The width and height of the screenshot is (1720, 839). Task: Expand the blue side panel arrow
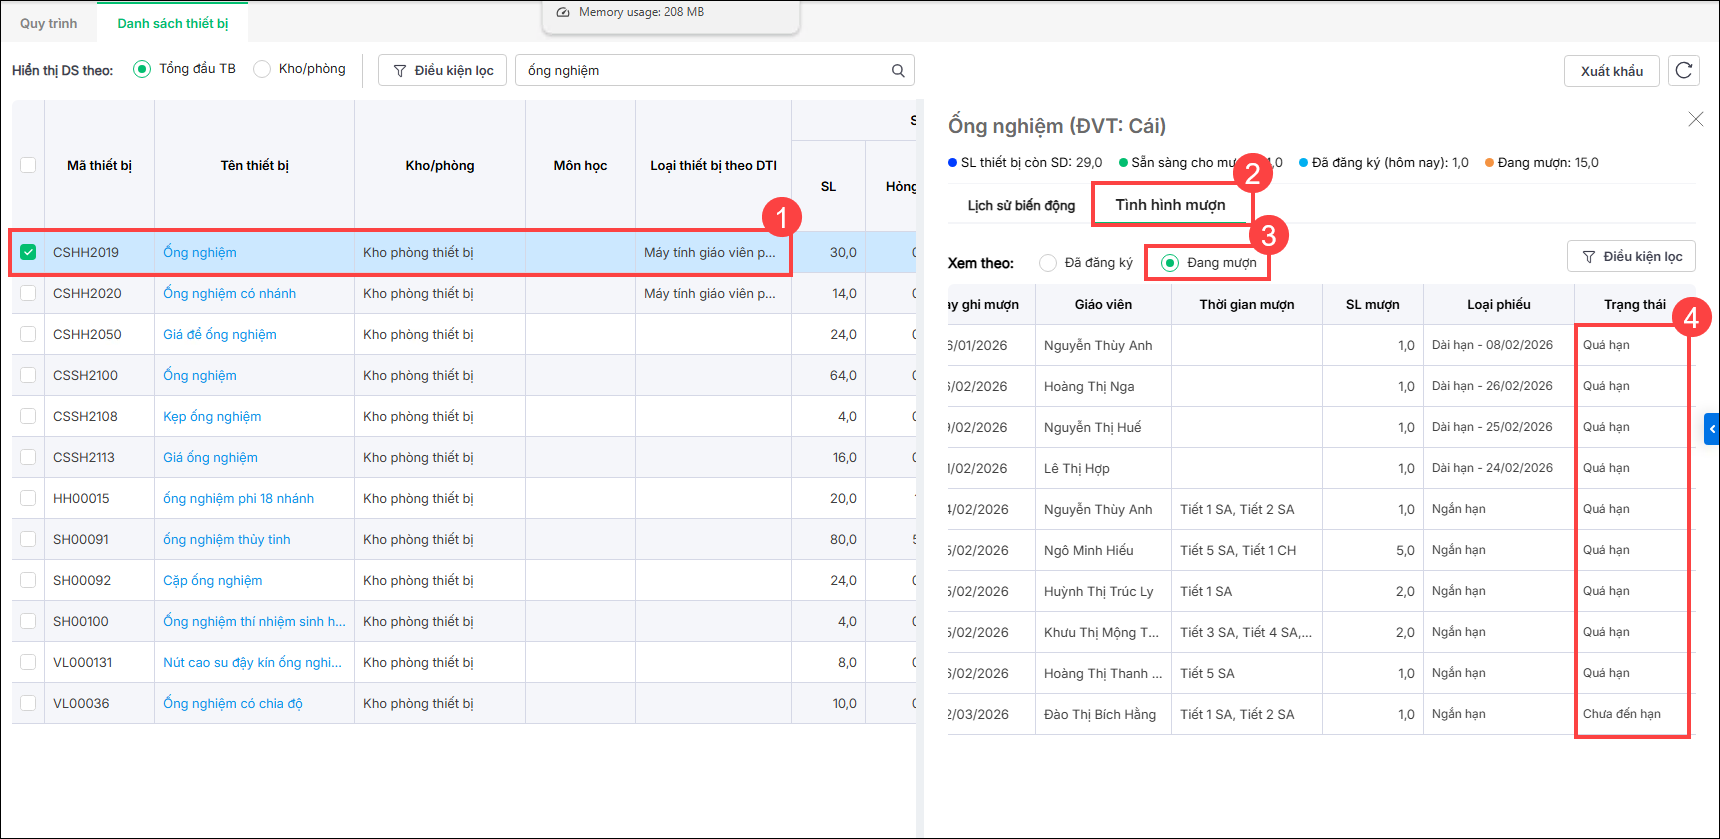click(1711, 429)
